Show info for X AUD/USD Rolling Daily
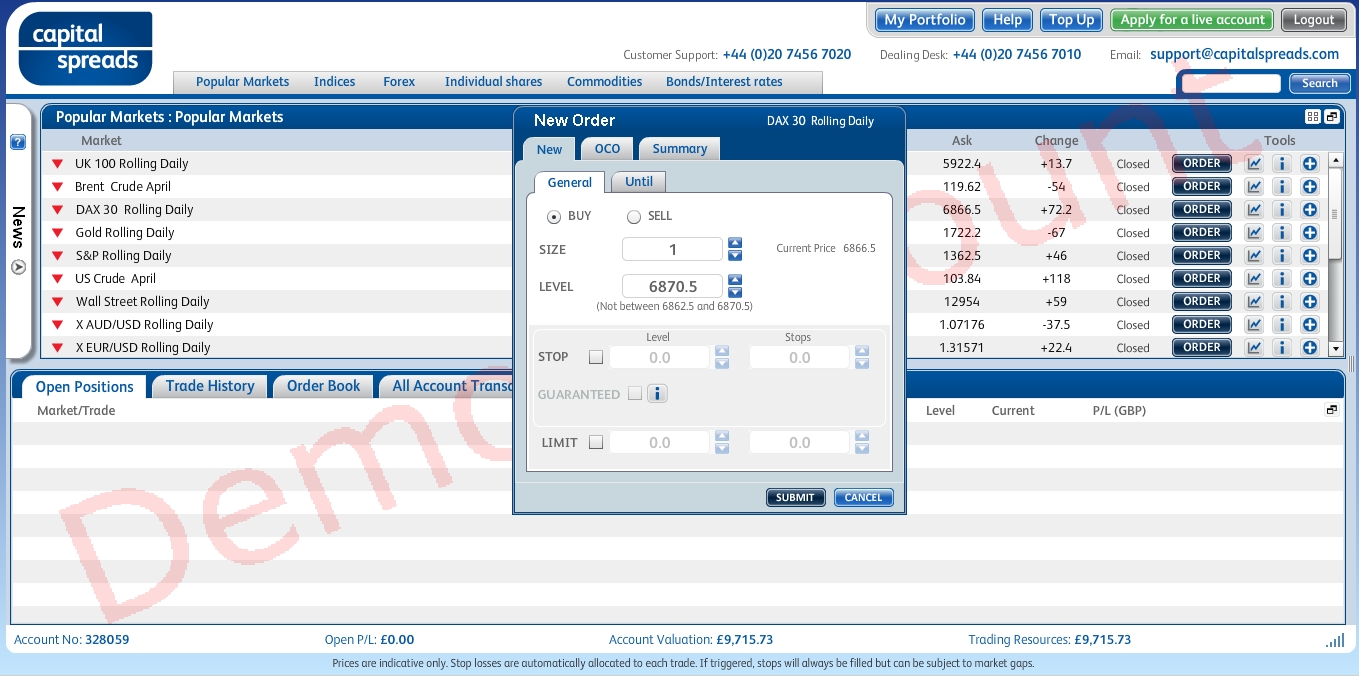The image size is (1359, 676). (x=1281, y=324)
